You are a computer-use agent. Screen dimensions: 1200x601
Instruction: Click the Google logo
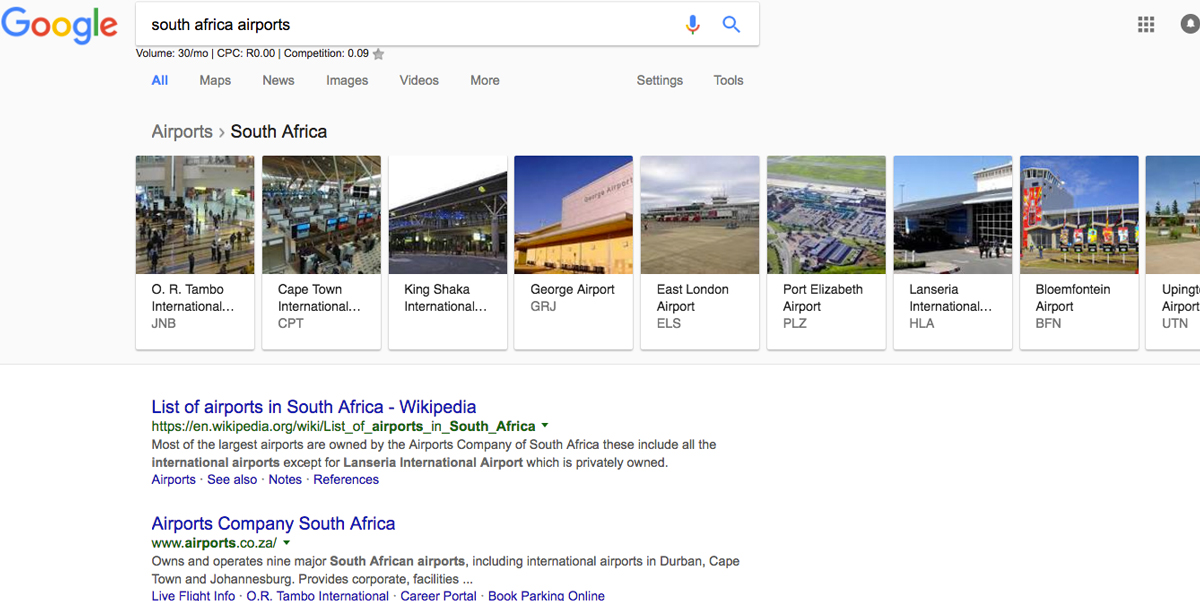pyautogui.click(x=59, y=25)
